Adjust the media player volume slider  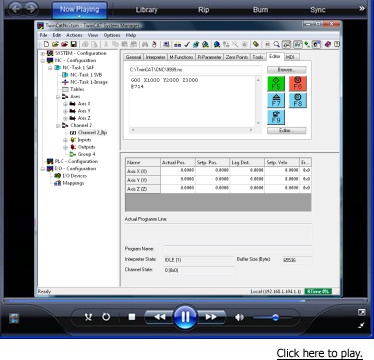click(x=272, y=317)
